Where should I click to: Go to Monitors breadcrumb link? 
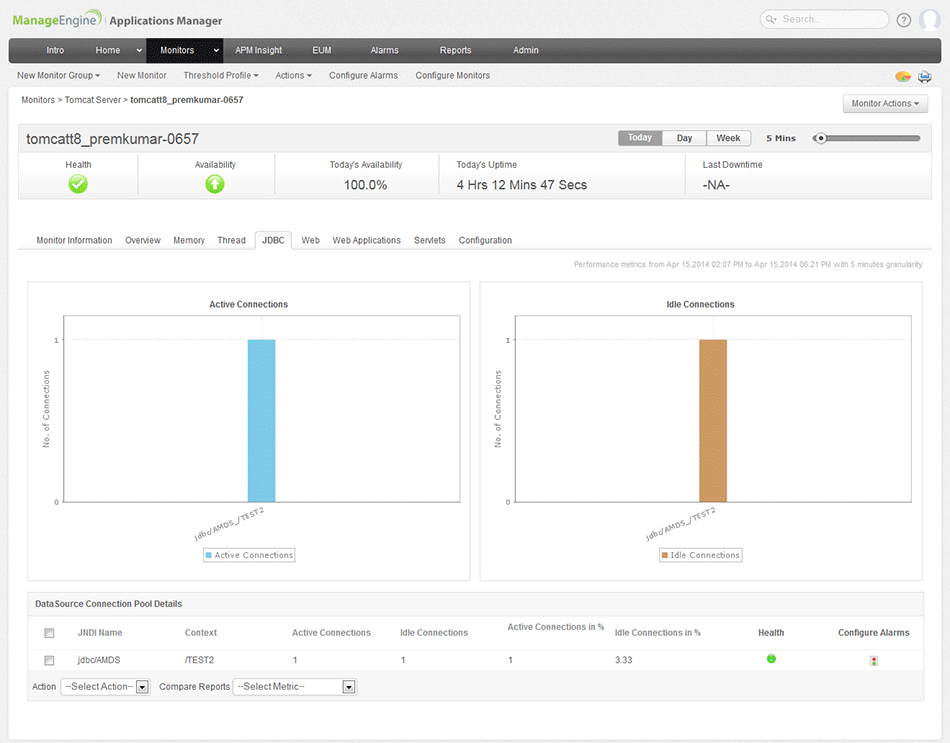click(38, 100)
